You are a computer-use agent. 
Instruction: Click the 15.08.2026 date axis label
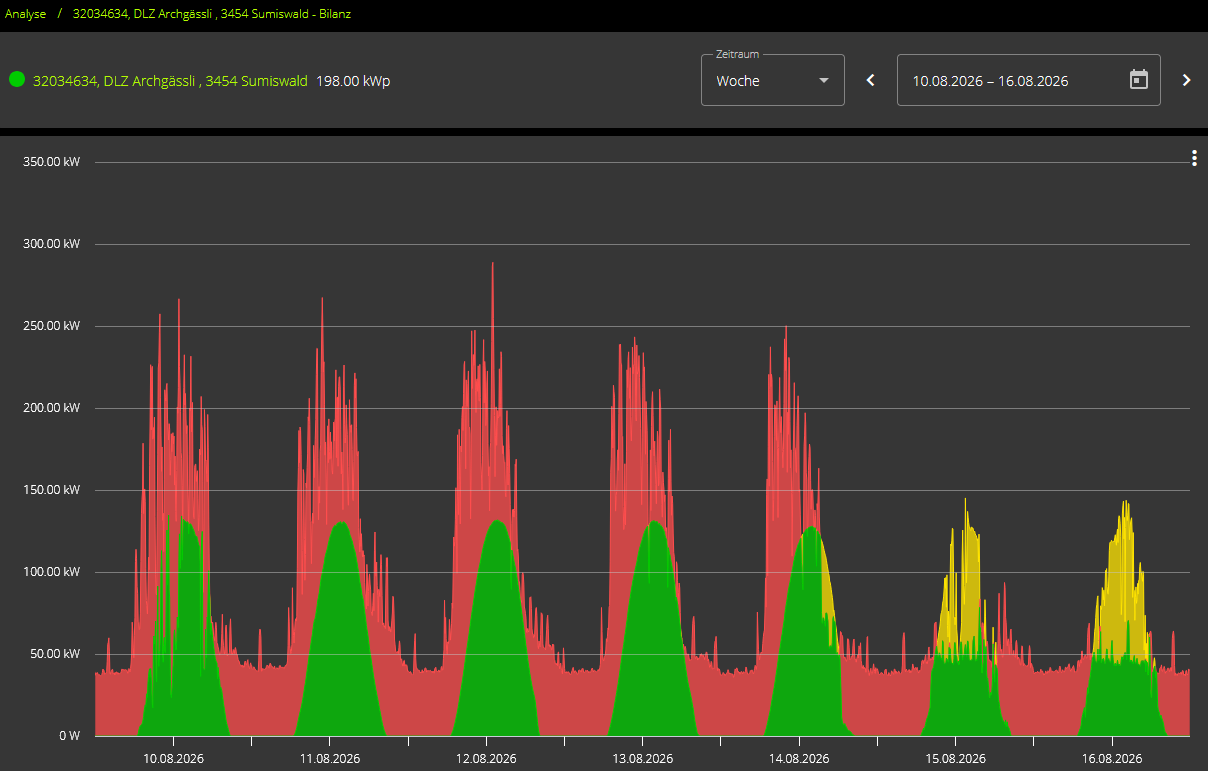click(955, 758)
